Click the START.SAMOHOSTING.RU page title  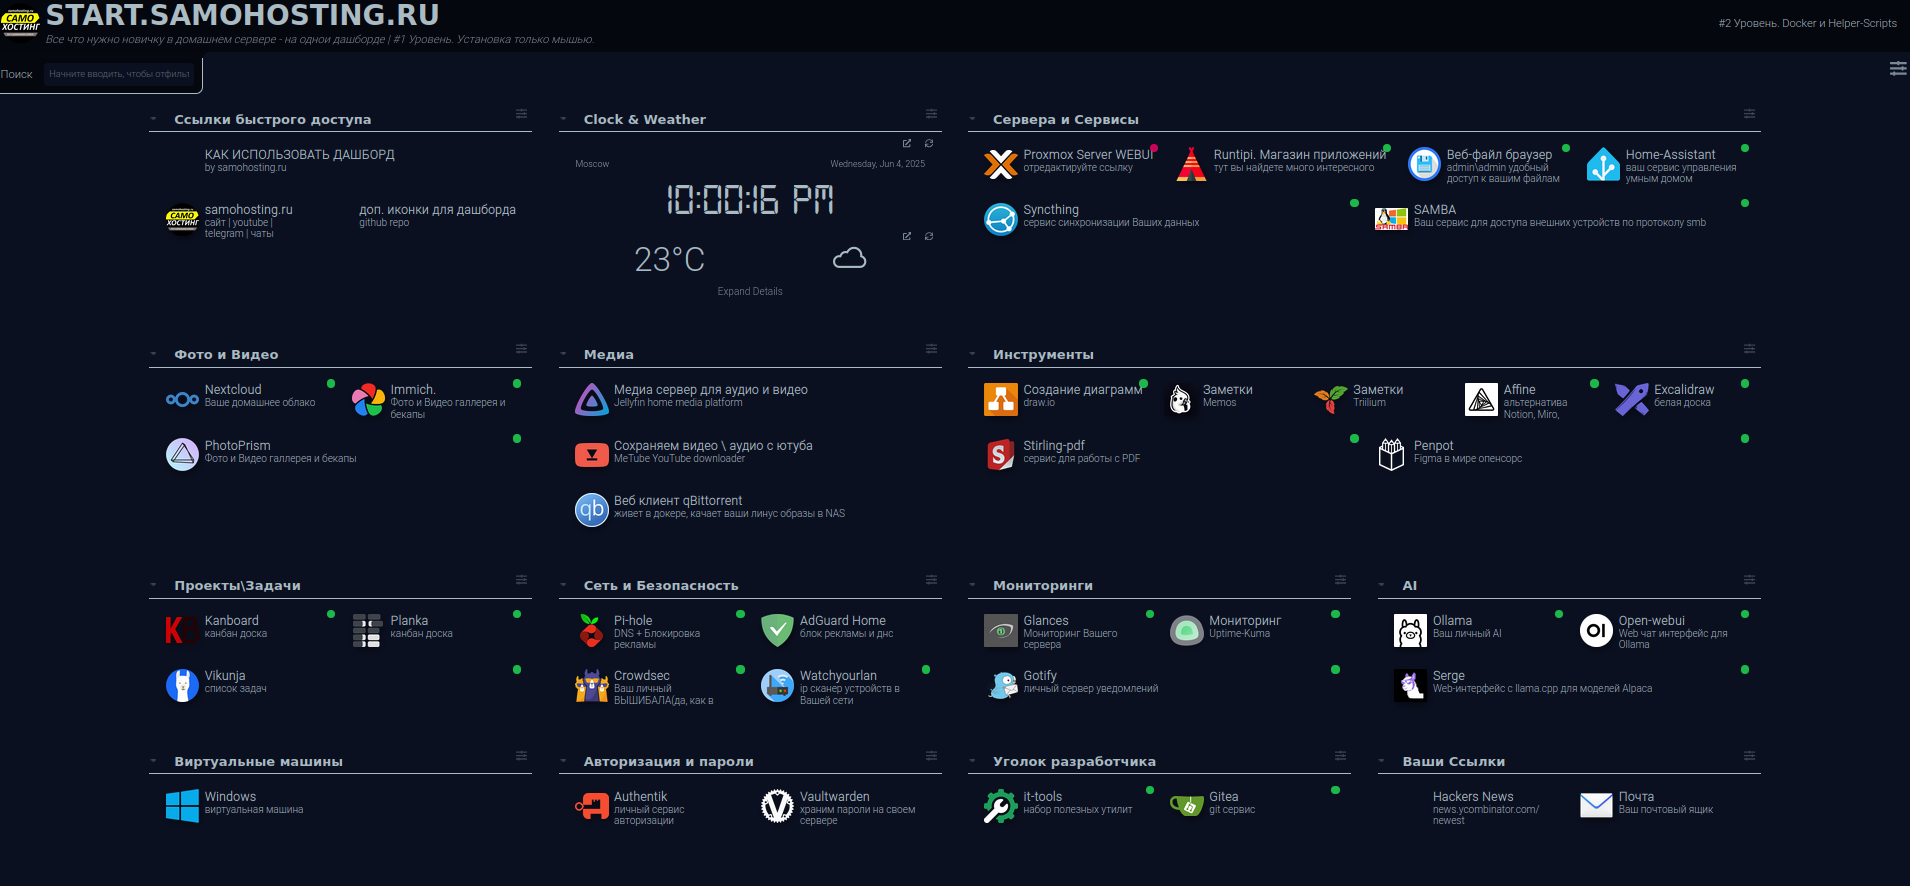coord(243,15)
